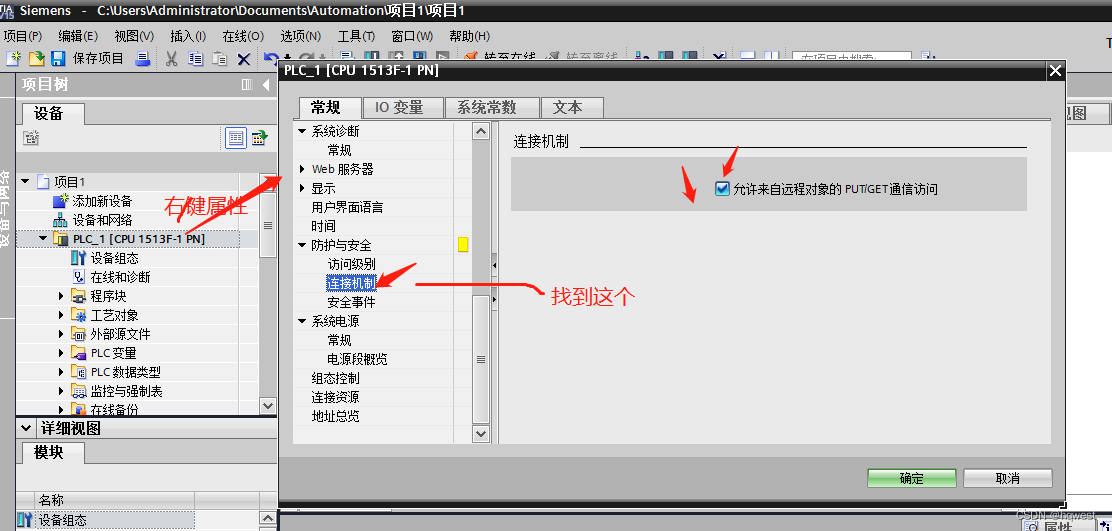Select 安全事件 in the navigation list

352,302
